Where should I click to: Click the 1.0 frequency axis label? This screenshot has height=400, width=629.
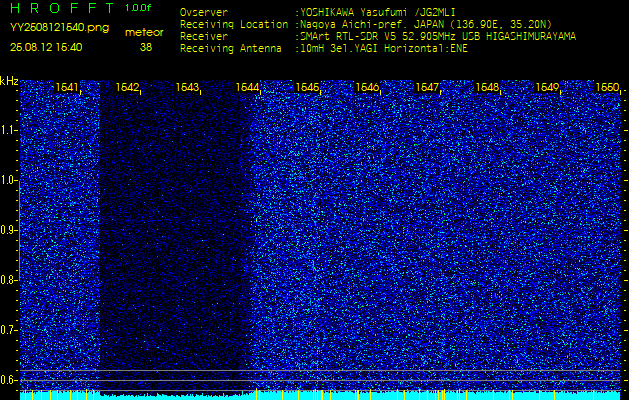coord(8,180)
